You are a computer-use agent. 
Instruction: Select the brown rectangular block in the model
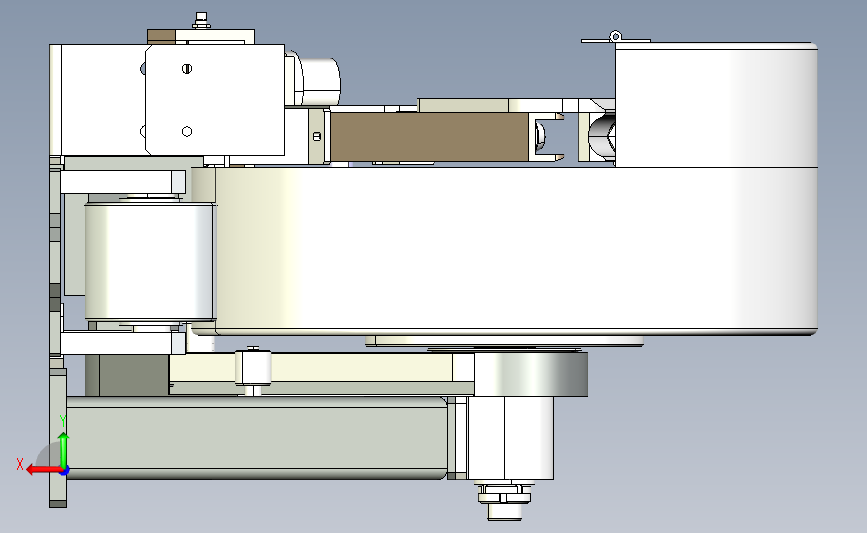pyautogui.click(x=429, y=137)
